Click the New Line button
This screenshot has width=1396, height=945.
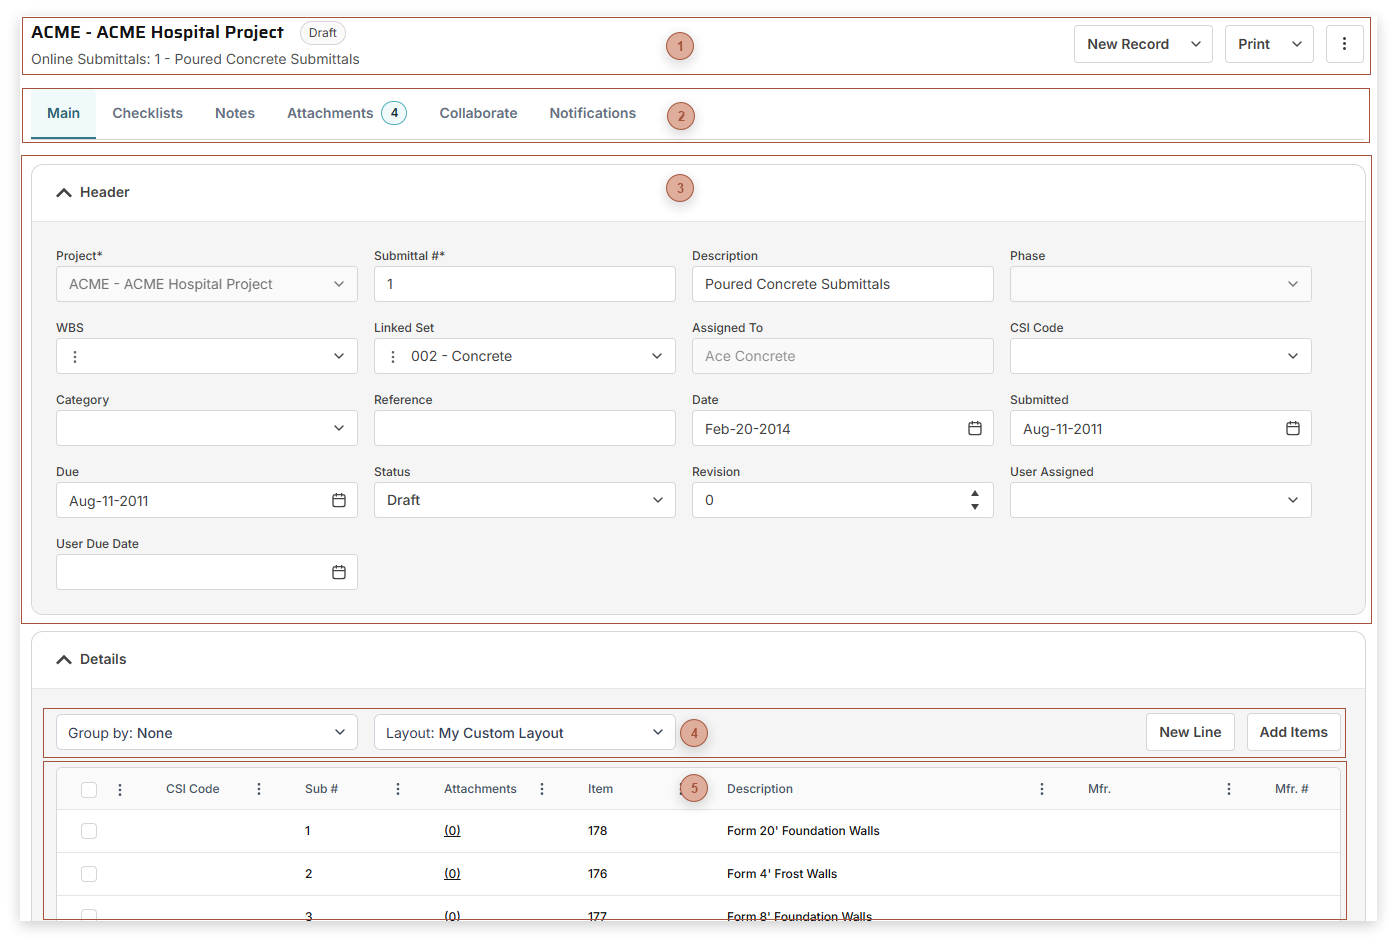pyautogui.click(x=1190, y=732)
